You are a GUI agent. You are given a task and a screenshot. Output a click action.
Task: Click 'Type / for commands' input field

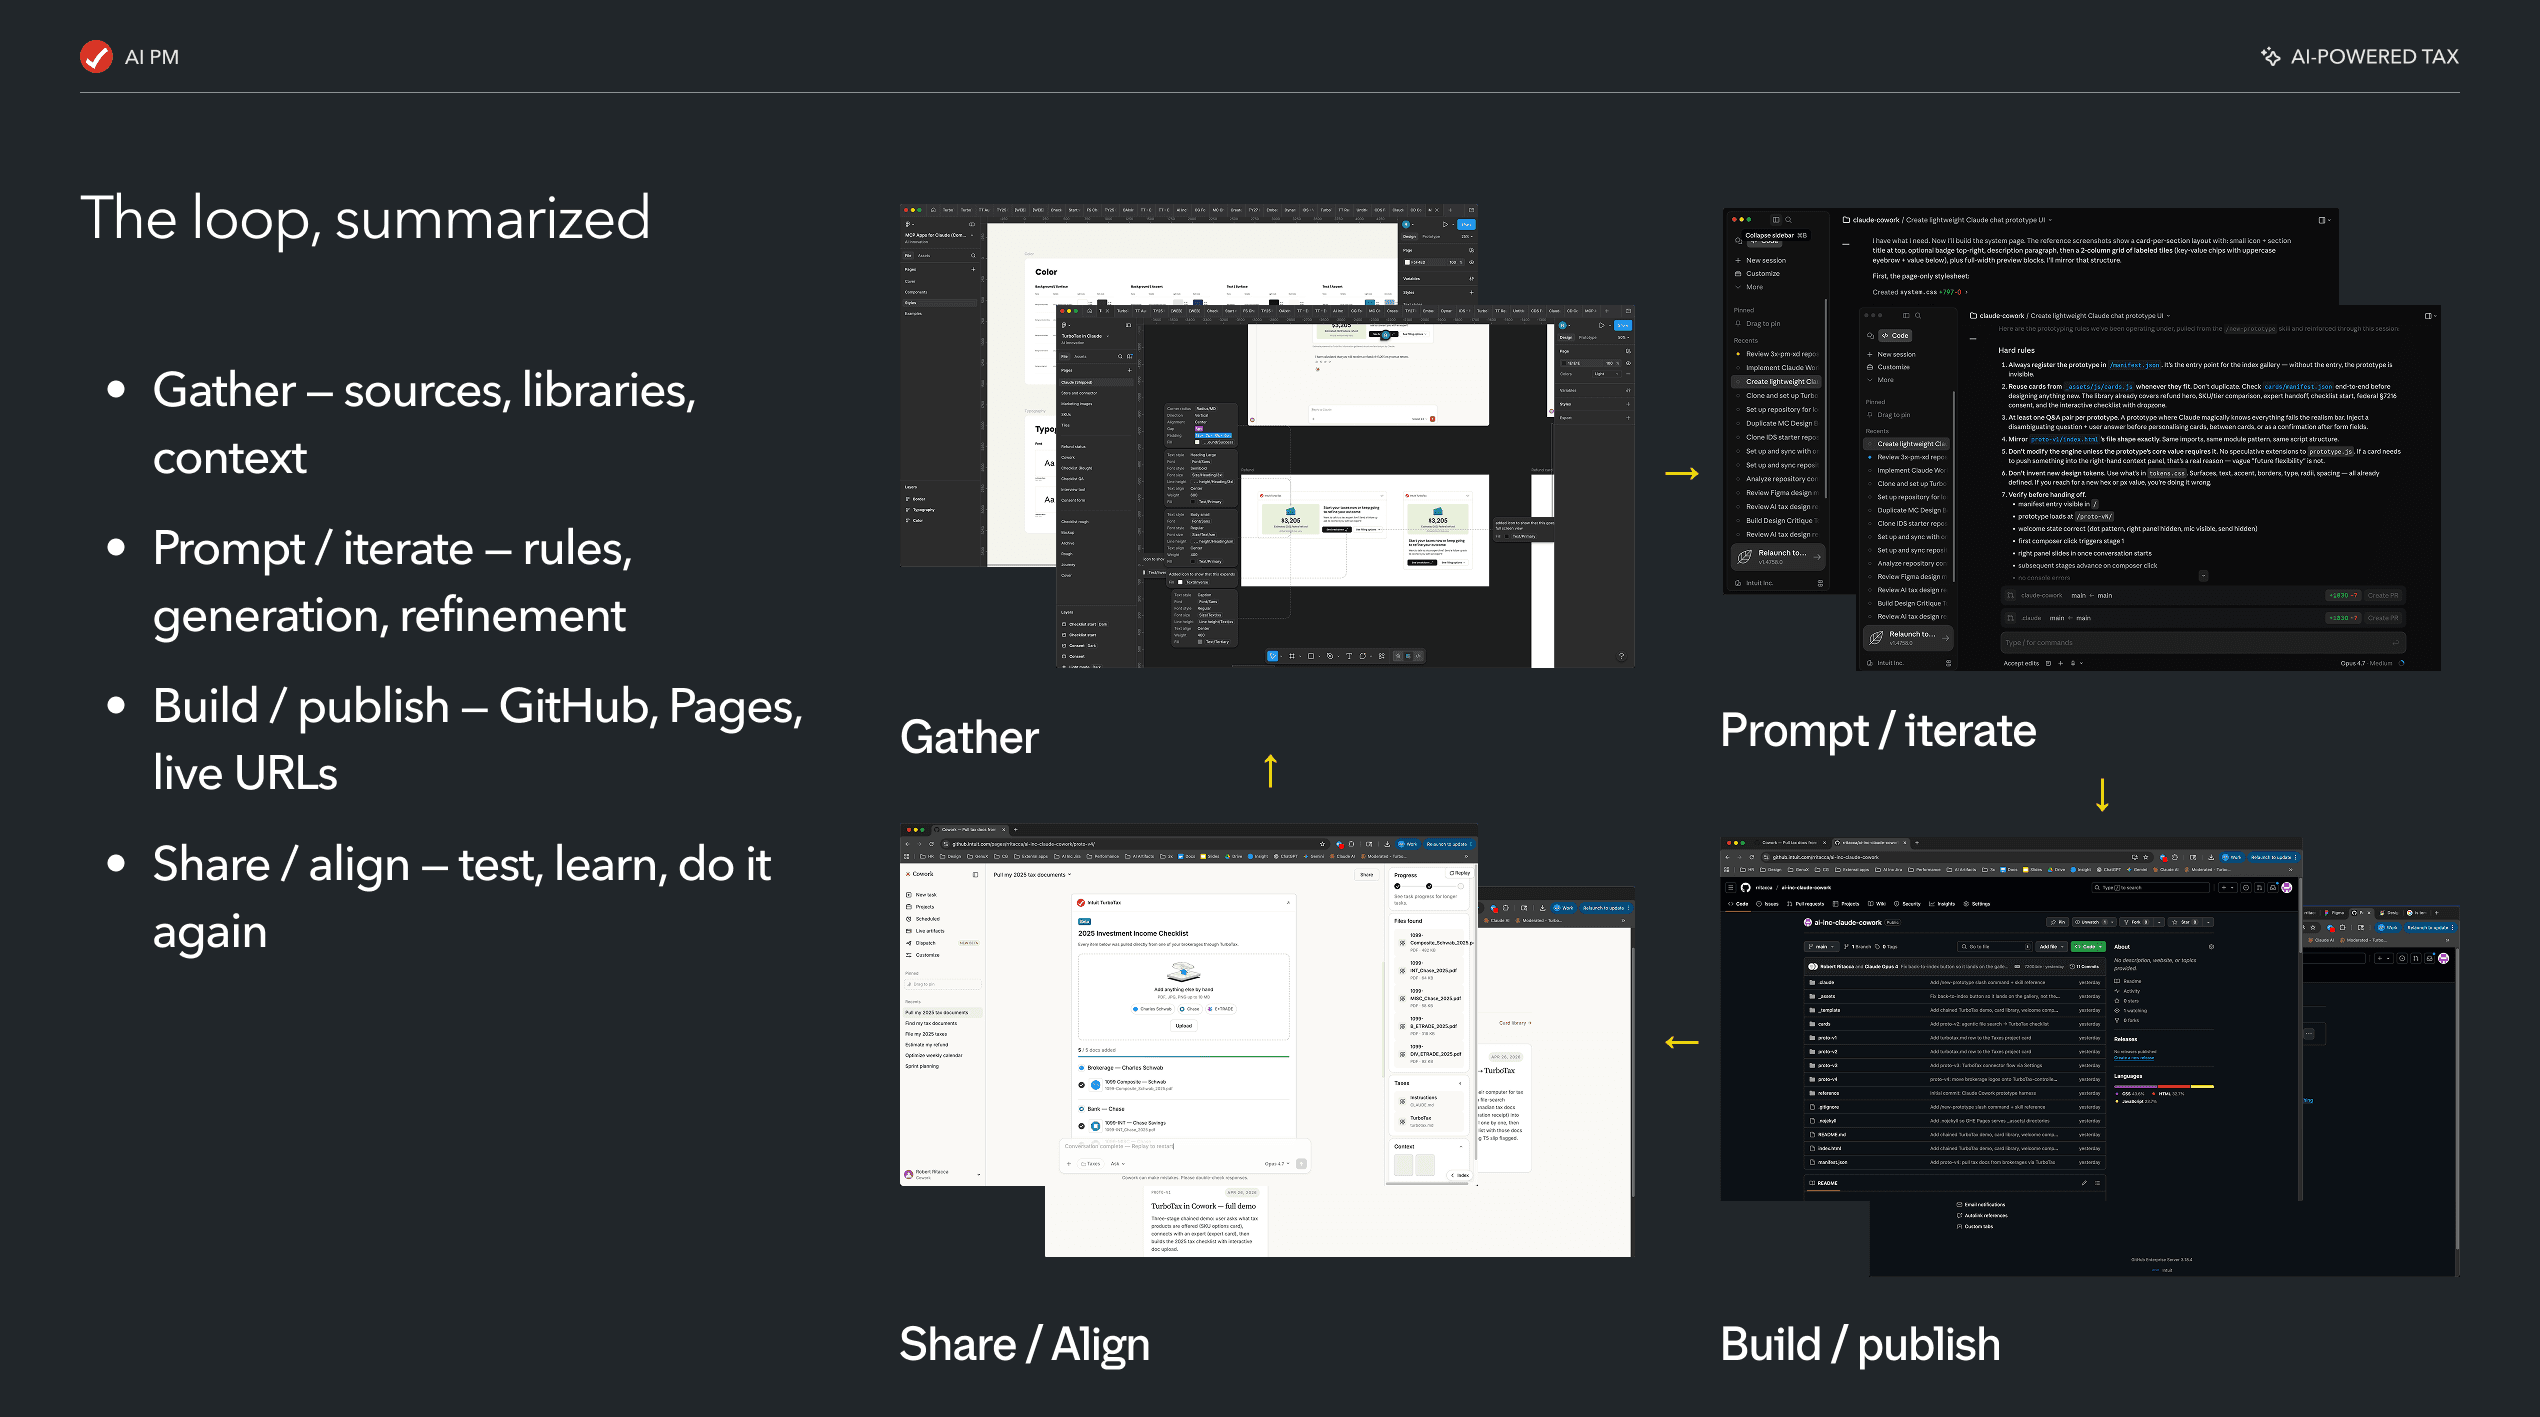(x=2202, y=642)
